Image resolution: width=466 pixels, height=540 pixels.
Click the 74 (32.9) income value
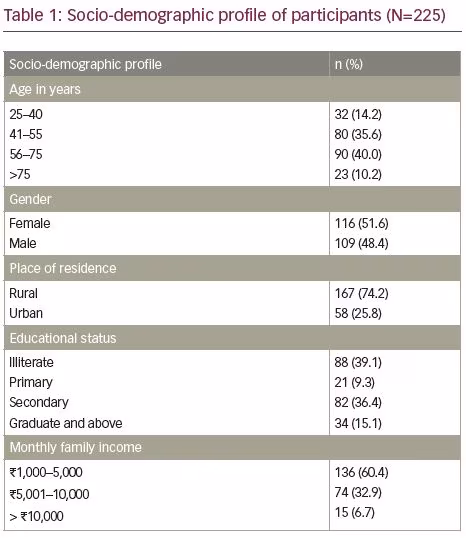pos(358,492)
